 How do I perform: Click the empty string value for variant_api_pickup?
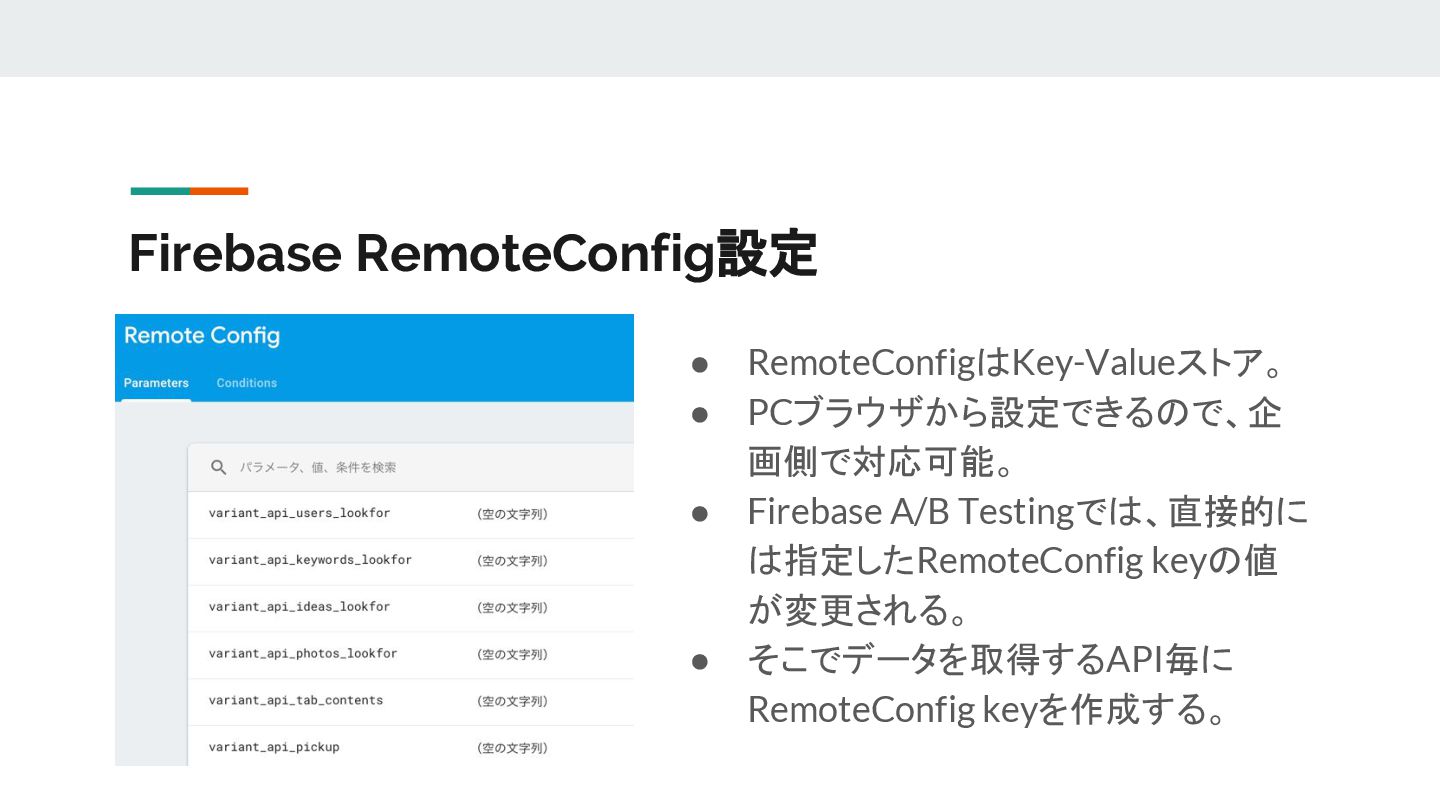(x=512, y=748)
